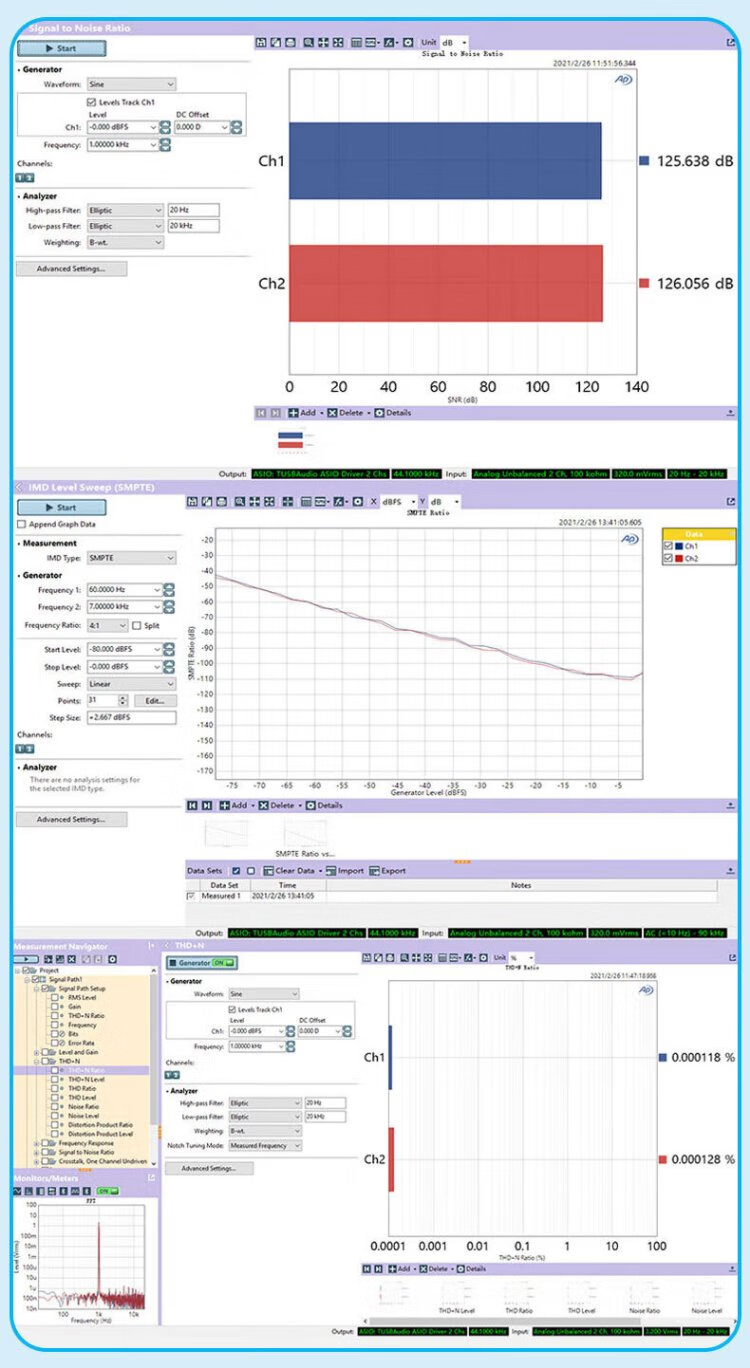Click the Details icon below the SMPTE graph
750x1368 pixels.
311,805
